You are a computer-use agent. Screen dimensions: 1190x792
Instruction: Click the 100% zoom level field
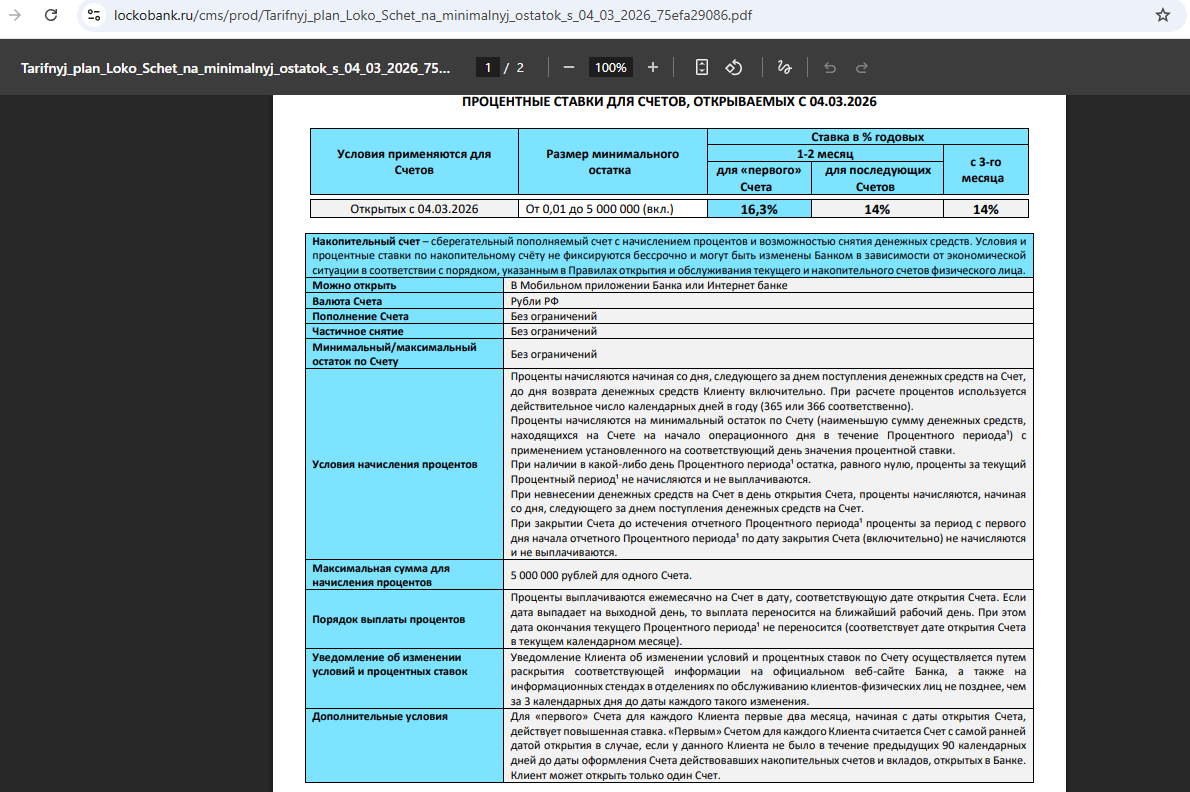pyautogui.click(x=609, y=67)
